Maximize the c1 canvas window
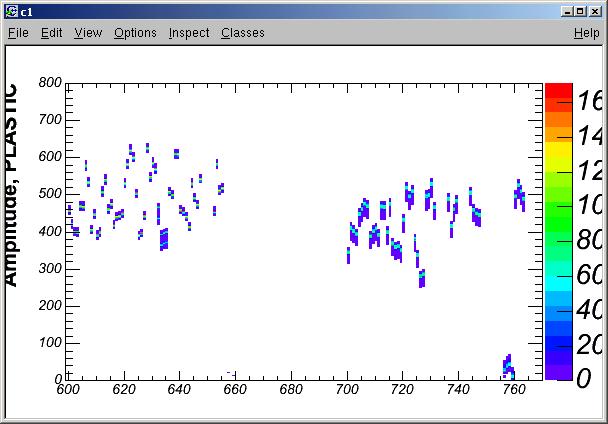The height and width of the screenshot is (424, 608). point(580,12)
